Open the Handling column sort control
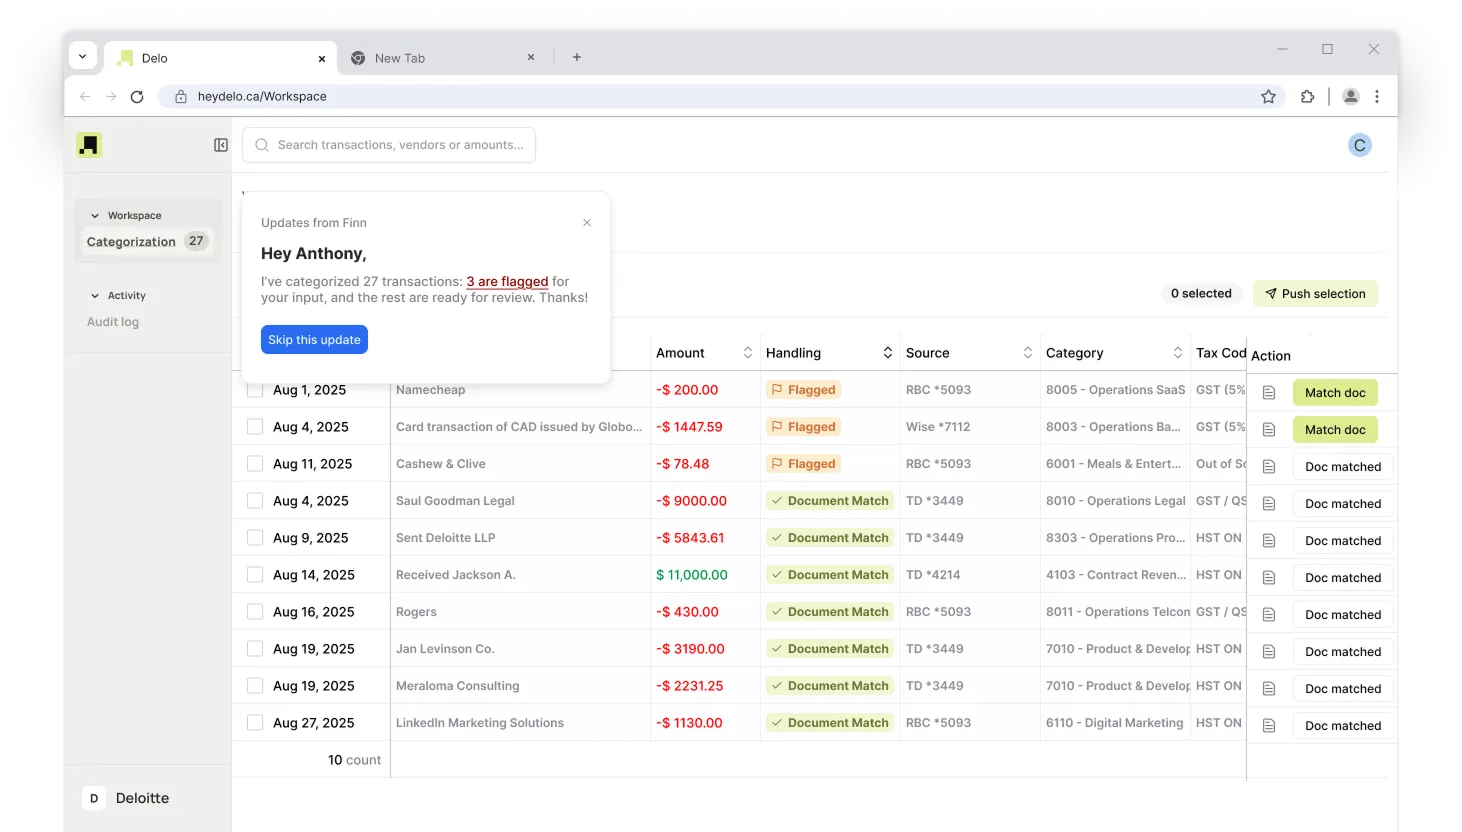This screenshot has height=832, width=1462. (x=888, y=352)
